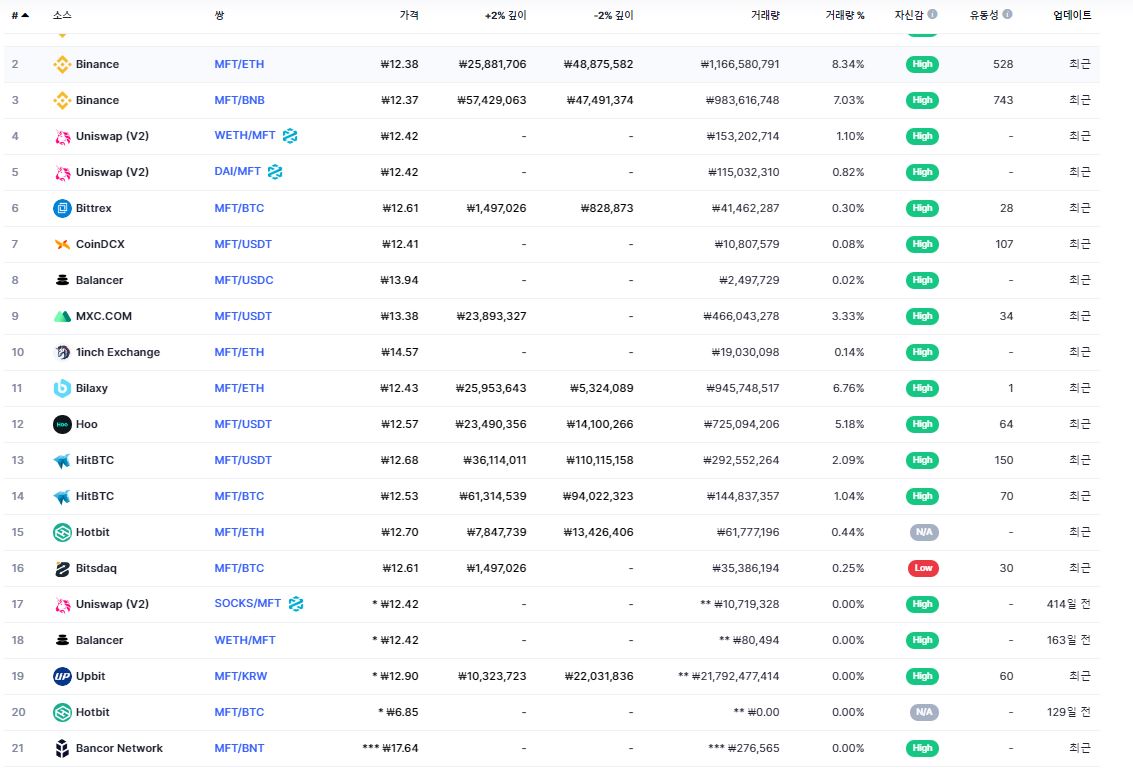1133x774 pixels.
Task: Sort table by 거래량 header
Action: tap(765, 15)
